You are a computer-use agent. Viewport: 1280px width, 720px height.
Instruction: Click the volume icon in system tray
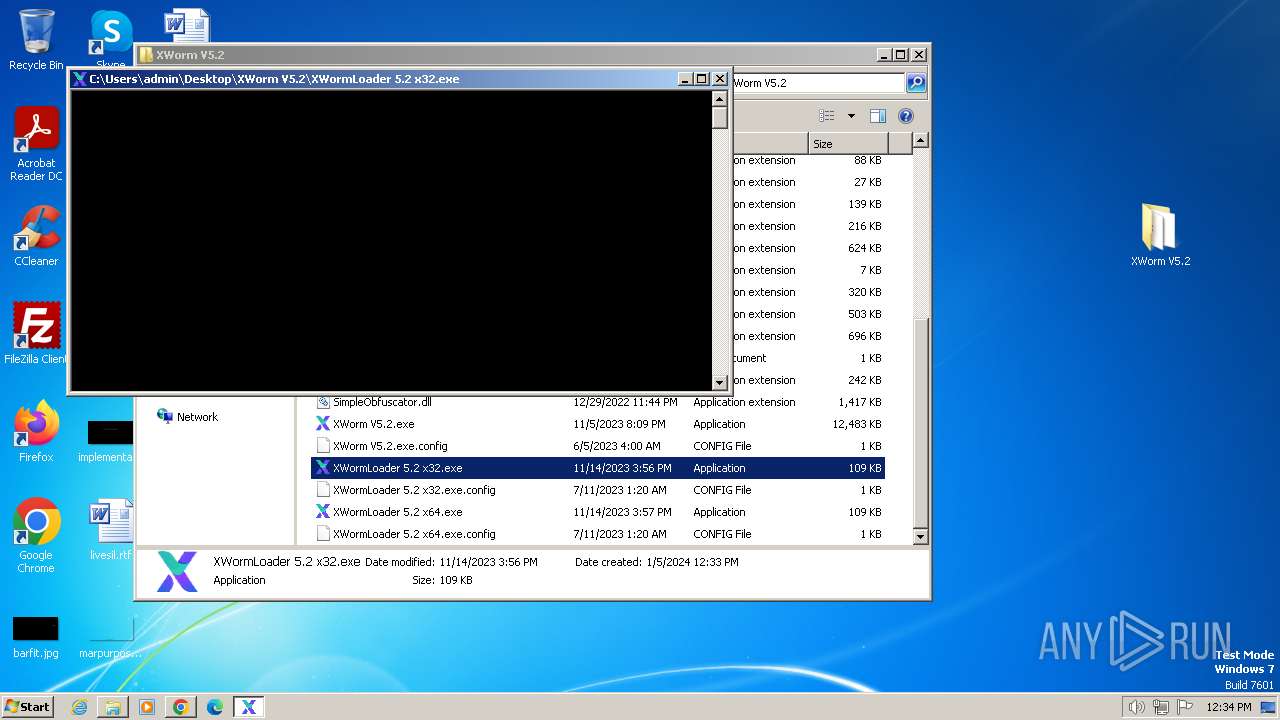[1137, 707]
